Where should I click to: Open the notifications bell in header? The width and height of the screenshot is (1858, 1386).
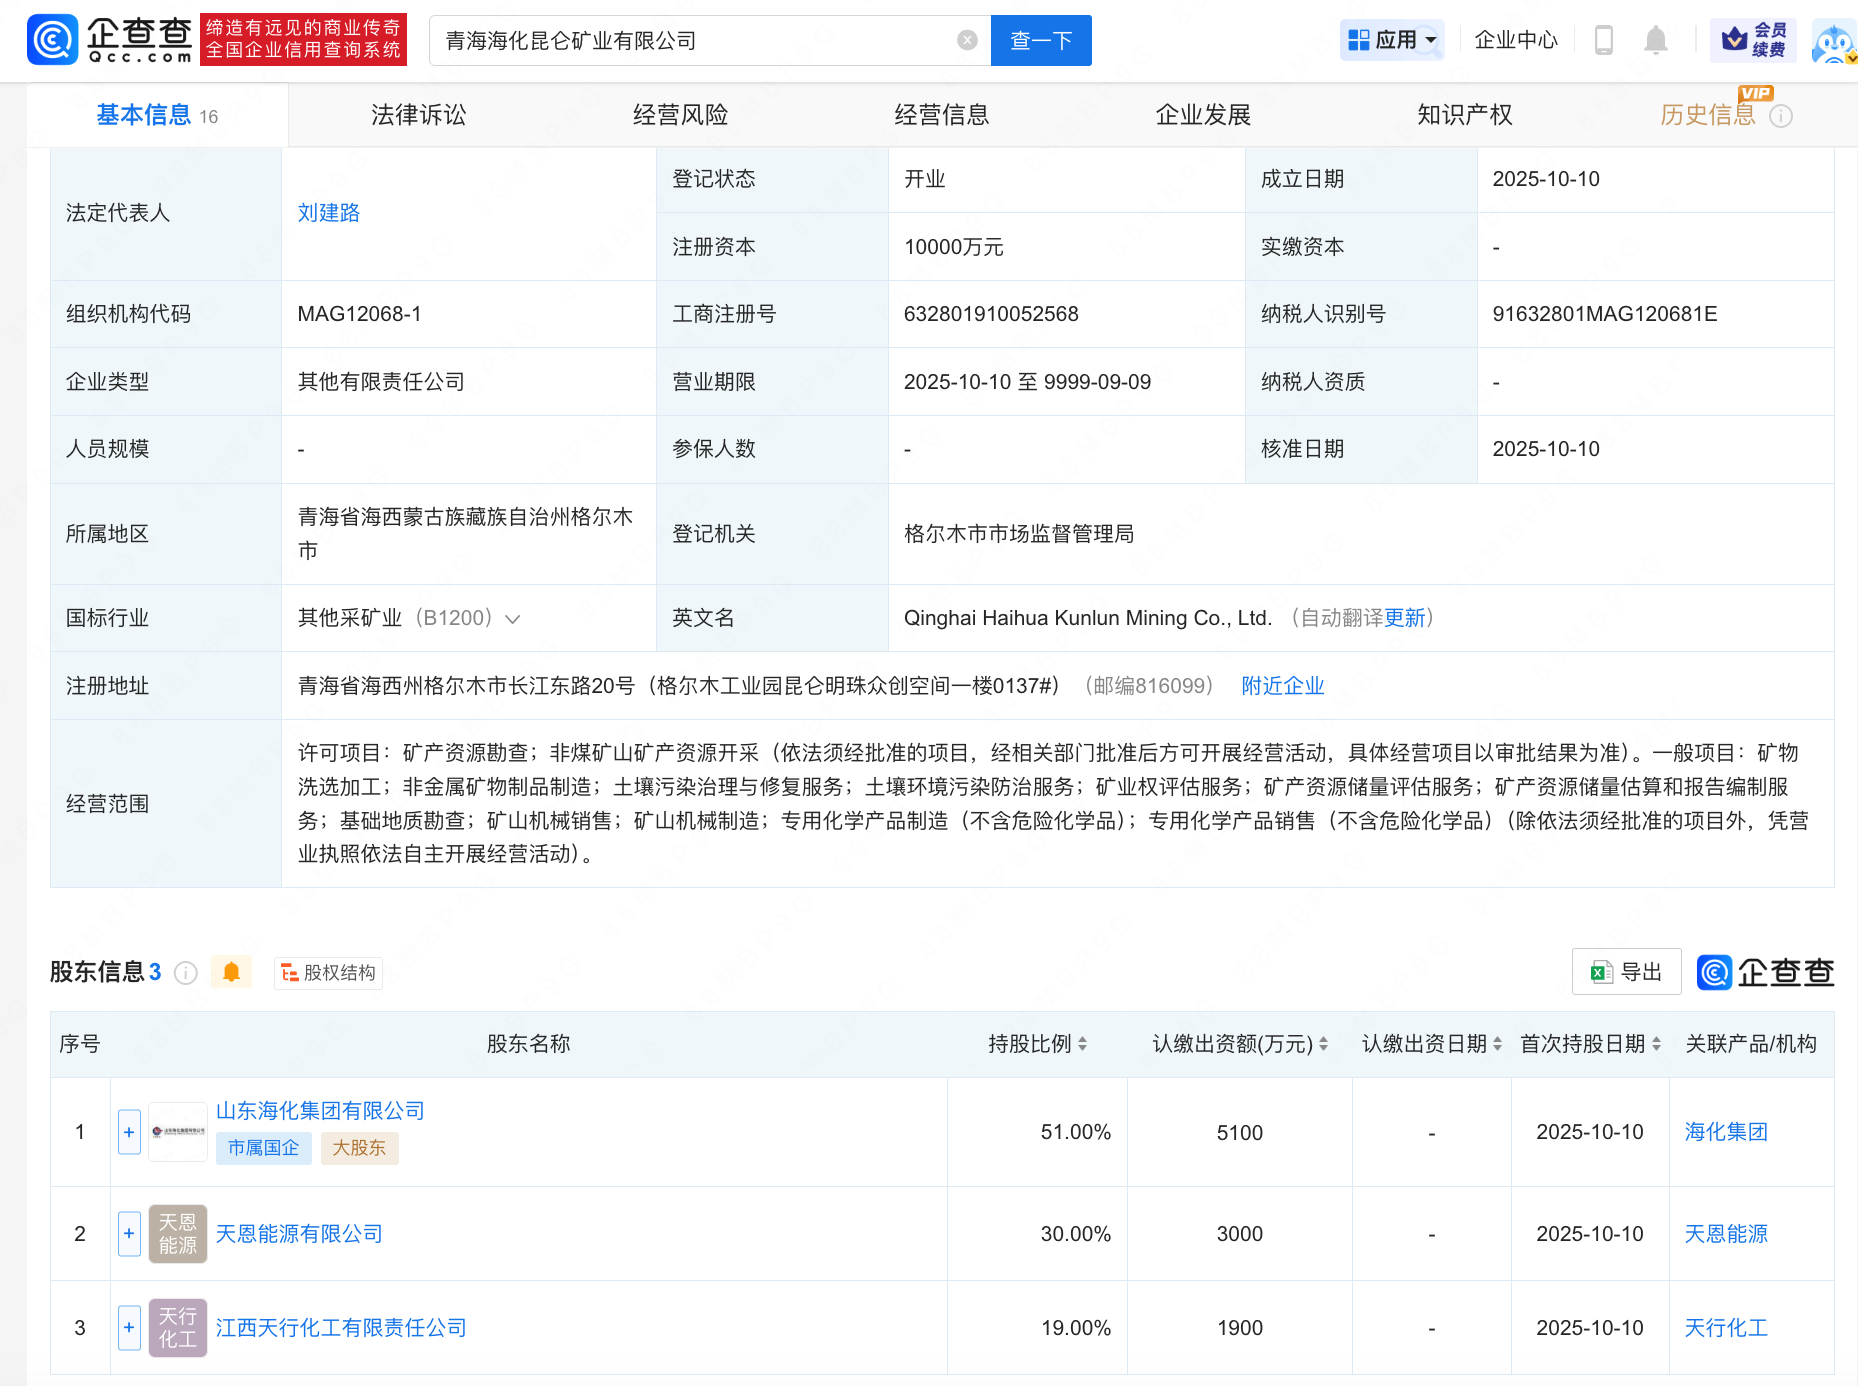pyautogui.click(x=1655, y=40)
